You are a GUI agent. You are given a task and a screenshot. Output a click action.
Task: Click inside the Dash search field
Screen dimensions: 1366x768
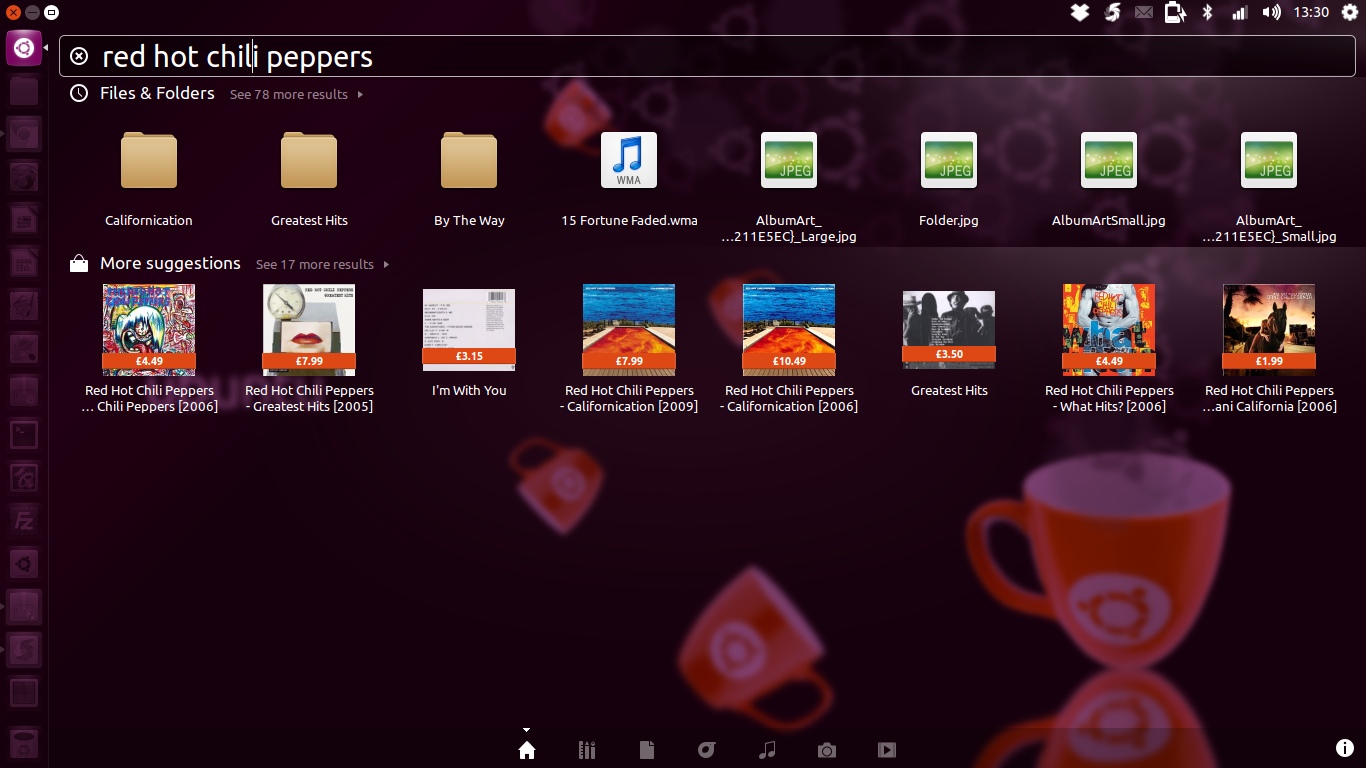pos(700,57)
